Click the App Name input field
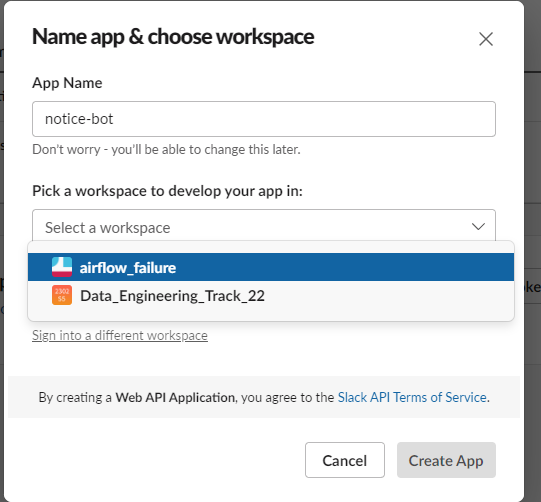541x502 pixels. [264, 119]
